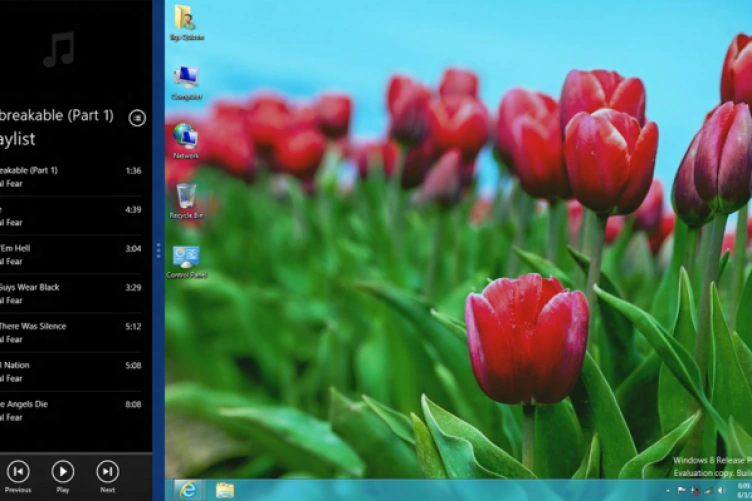Select the There Was Silence track
This screenshot has height=501, width=752.
click(71, 333)
